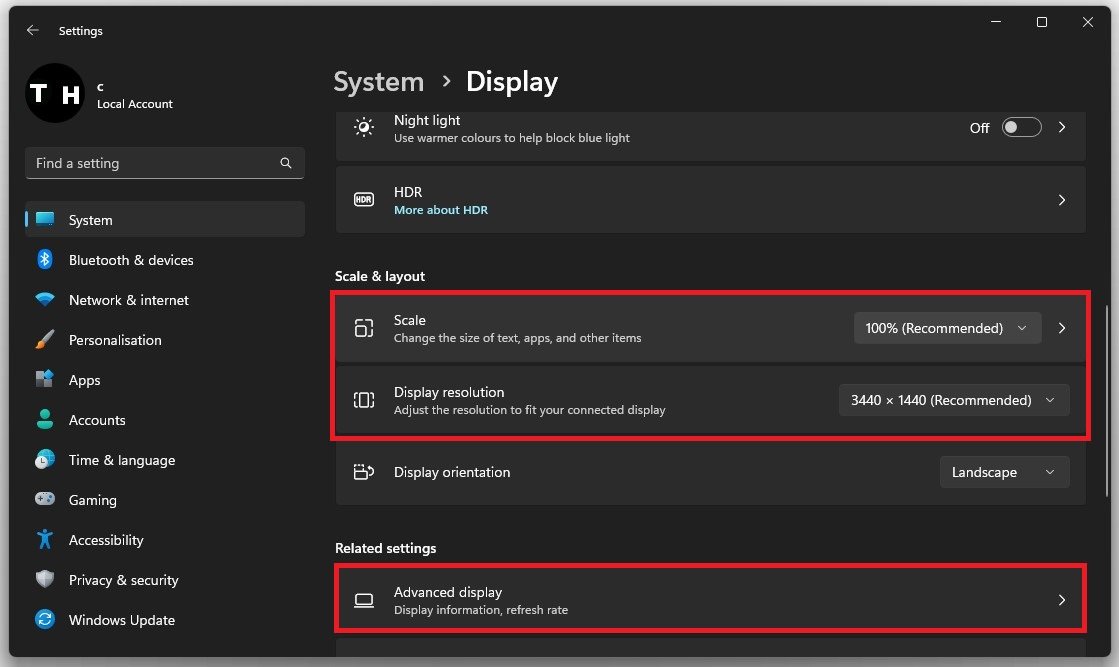Open Advanced display settings
The image size is (1119, 667).
pos(710,600)
